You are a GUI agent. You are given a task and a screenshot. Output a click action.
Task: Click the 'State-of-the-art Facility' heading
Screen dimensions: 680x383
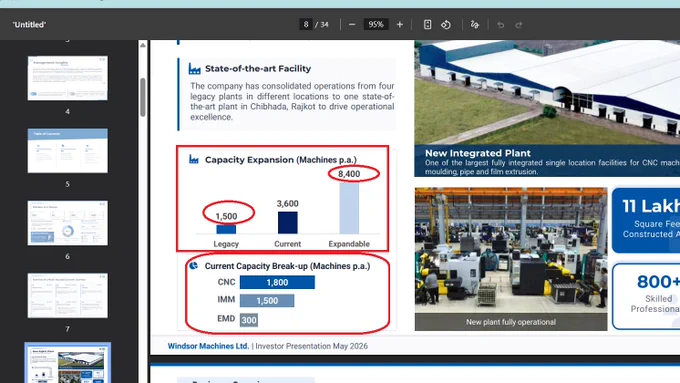click(258, 69)
